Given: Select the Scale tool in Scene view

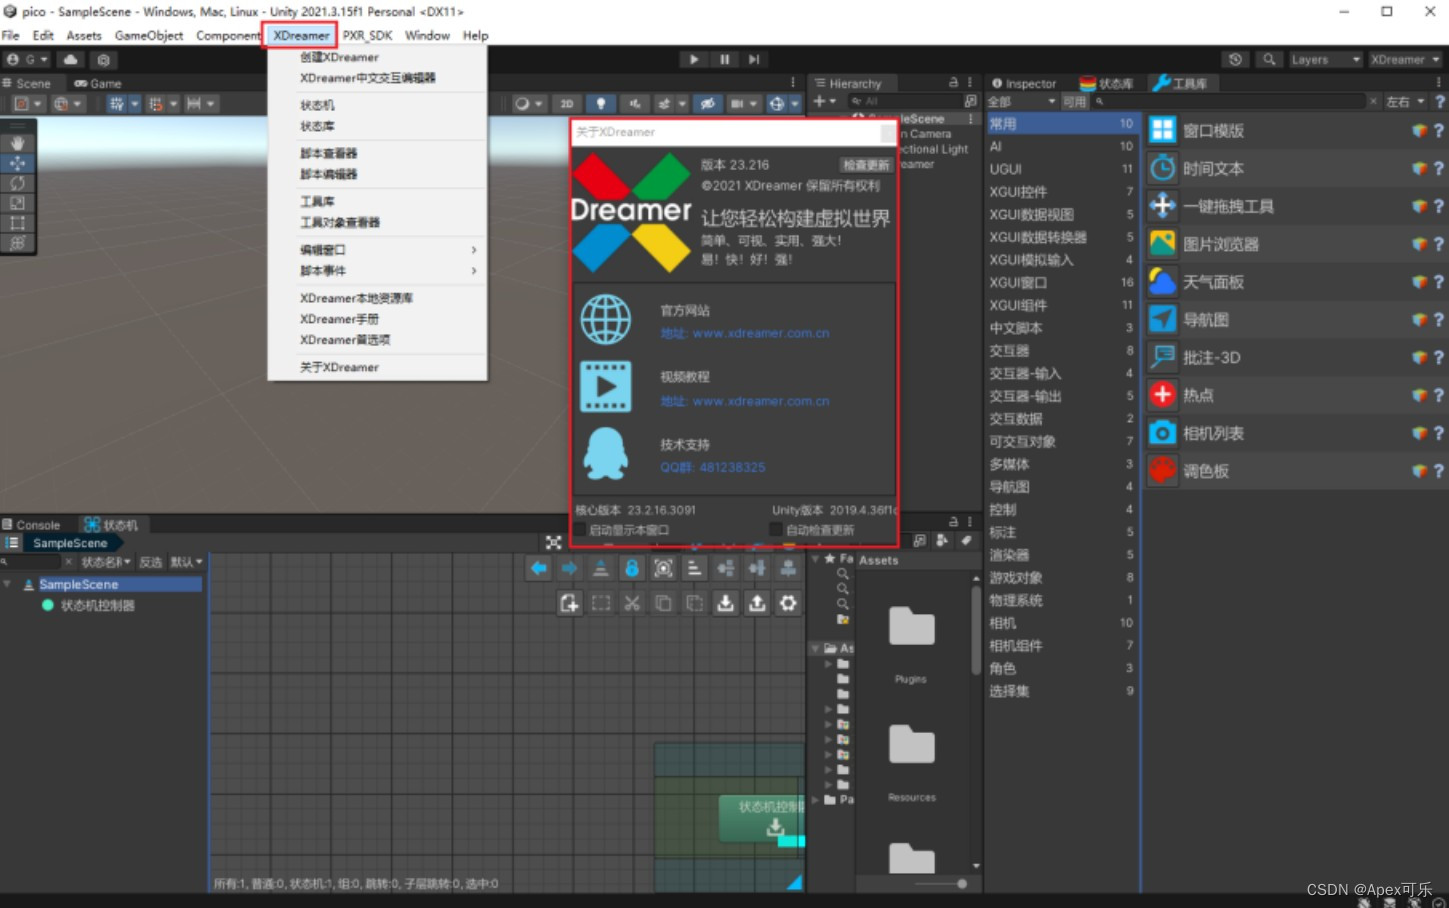Looking at the screenshot, I should point(18,203).
